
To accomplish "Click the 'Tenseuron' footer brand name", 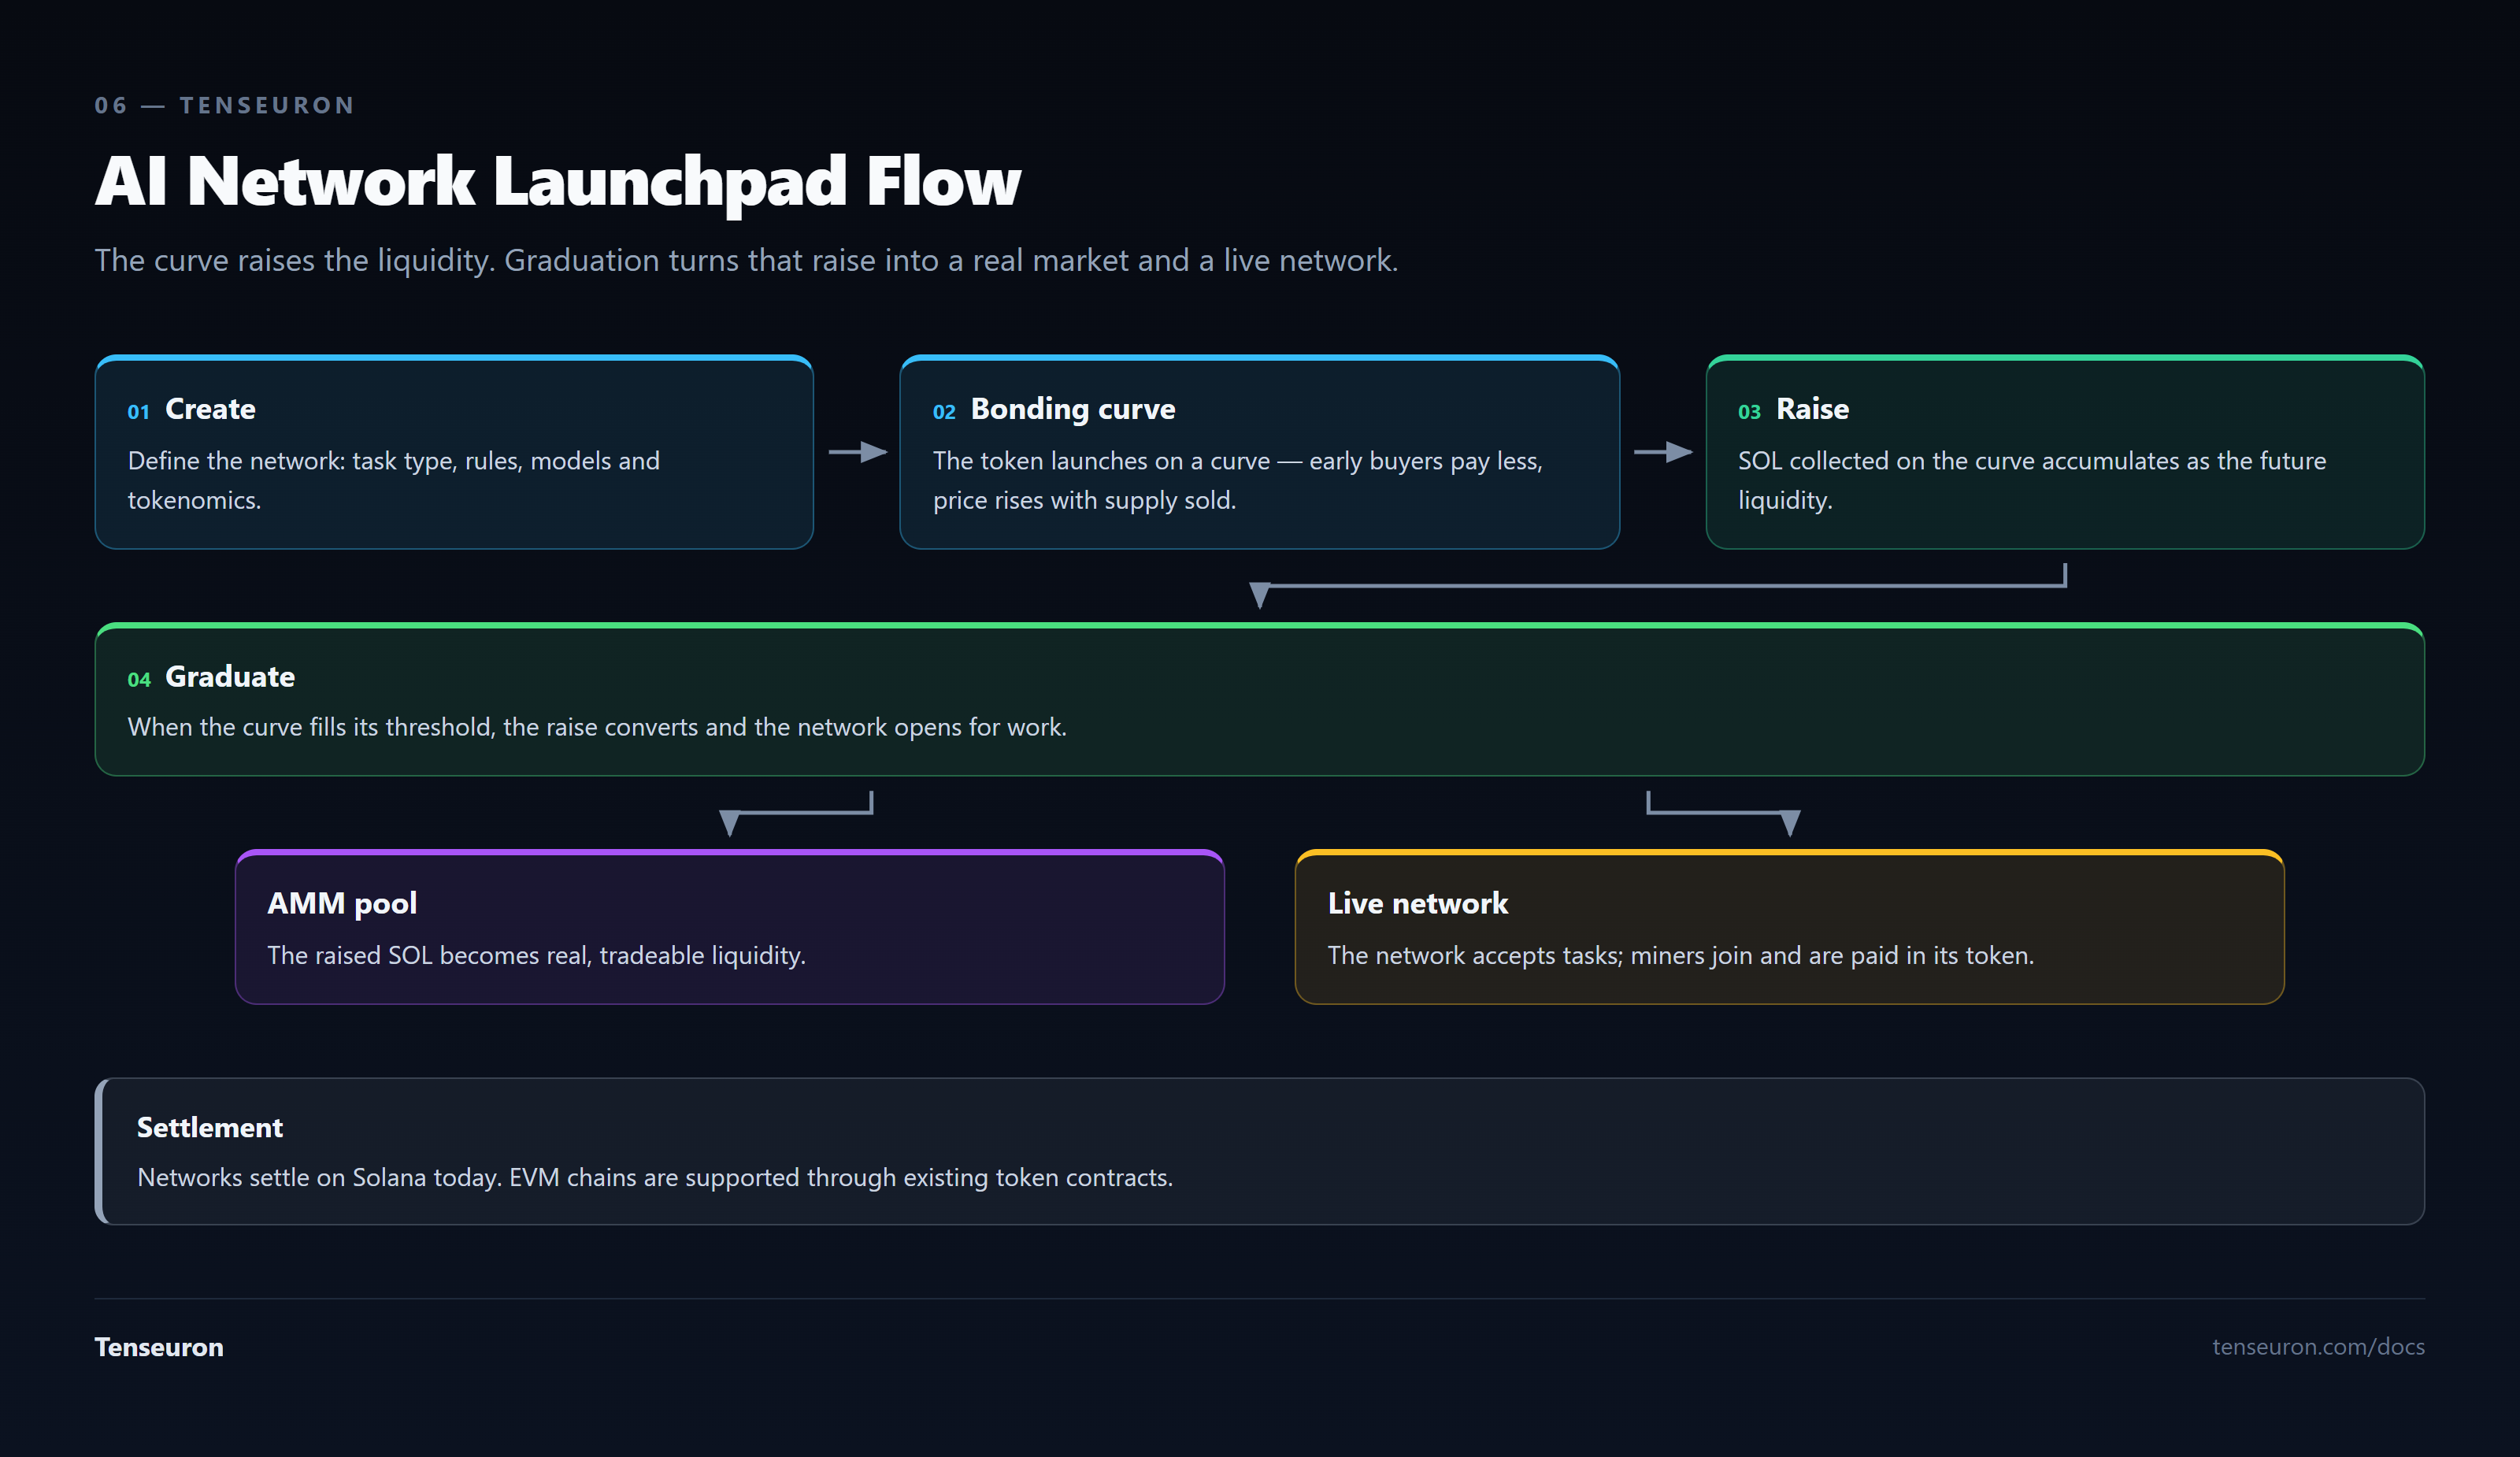I will coord(159,1348).
